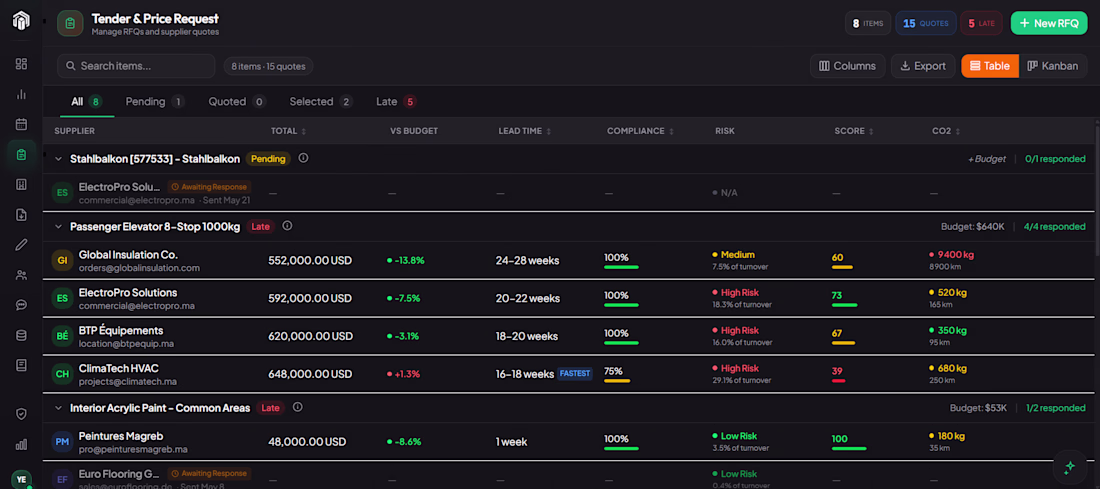
Task: Open the calendar icon in sidebar
Action: click(21, 124)
